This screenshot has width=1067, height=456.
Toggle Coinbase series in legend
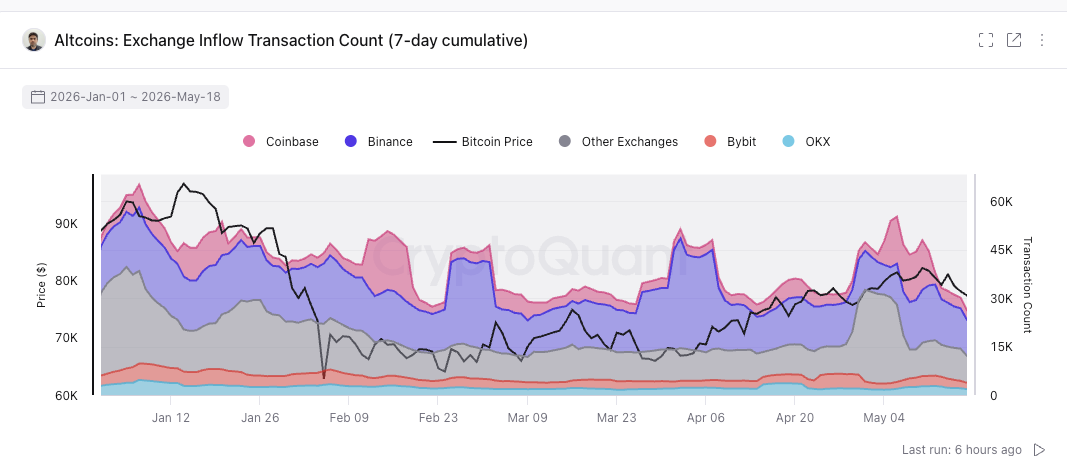(x=281, y=142)
